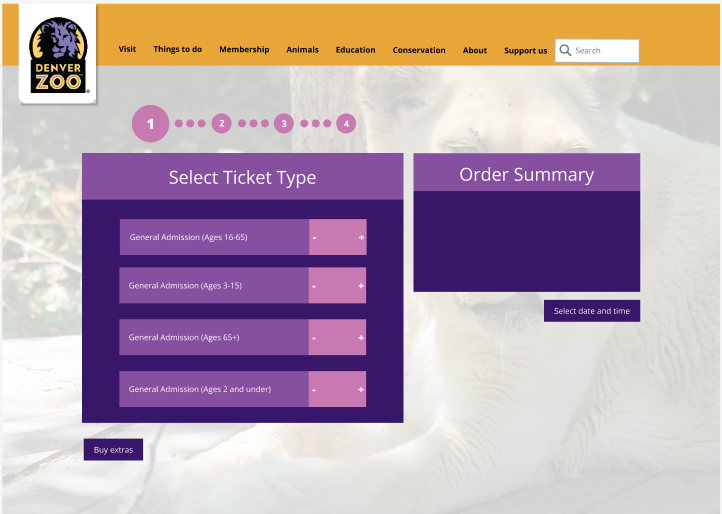Add Ages 2 and under ticket with plus

point(361,389)
